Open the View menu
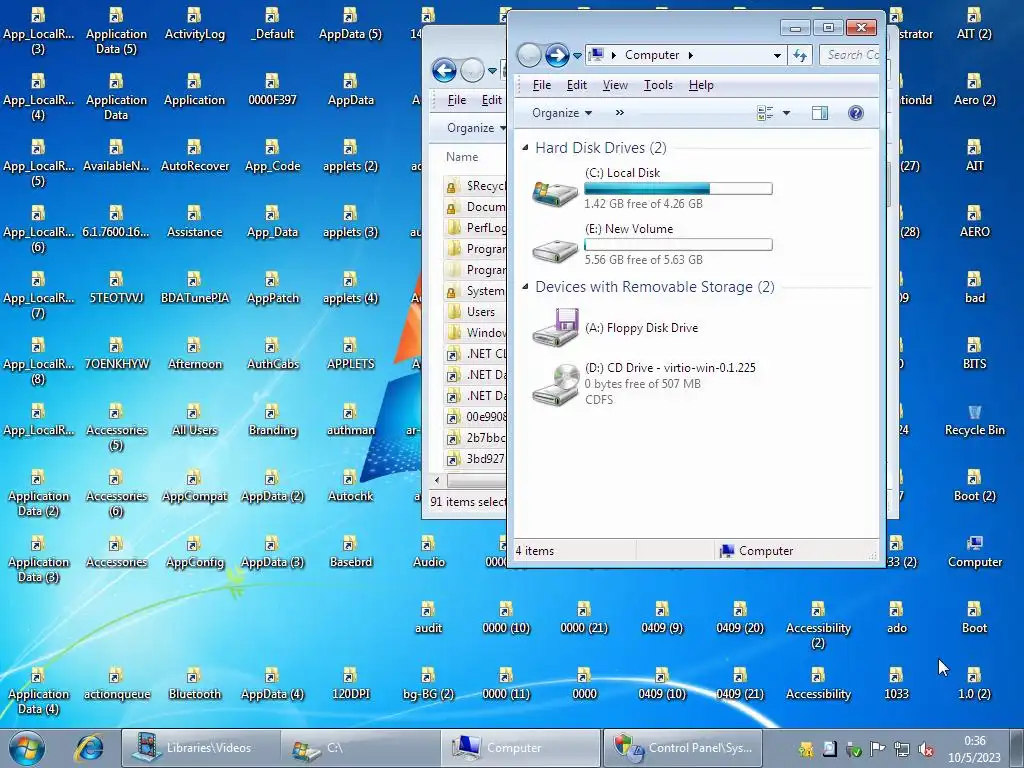 (615, 85)
